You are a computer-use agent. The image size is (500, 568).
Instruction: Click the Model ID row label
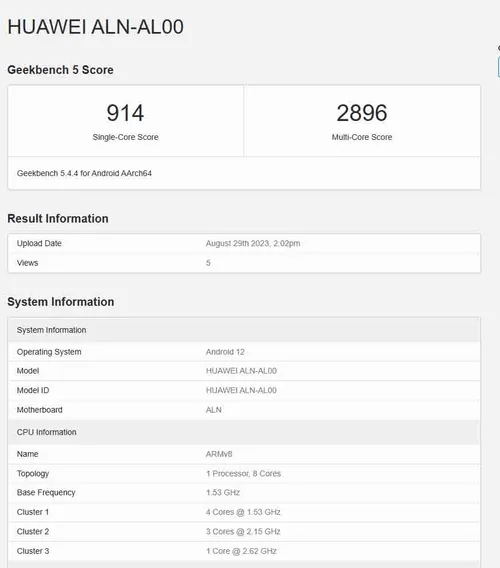click(x=33, y=390)
